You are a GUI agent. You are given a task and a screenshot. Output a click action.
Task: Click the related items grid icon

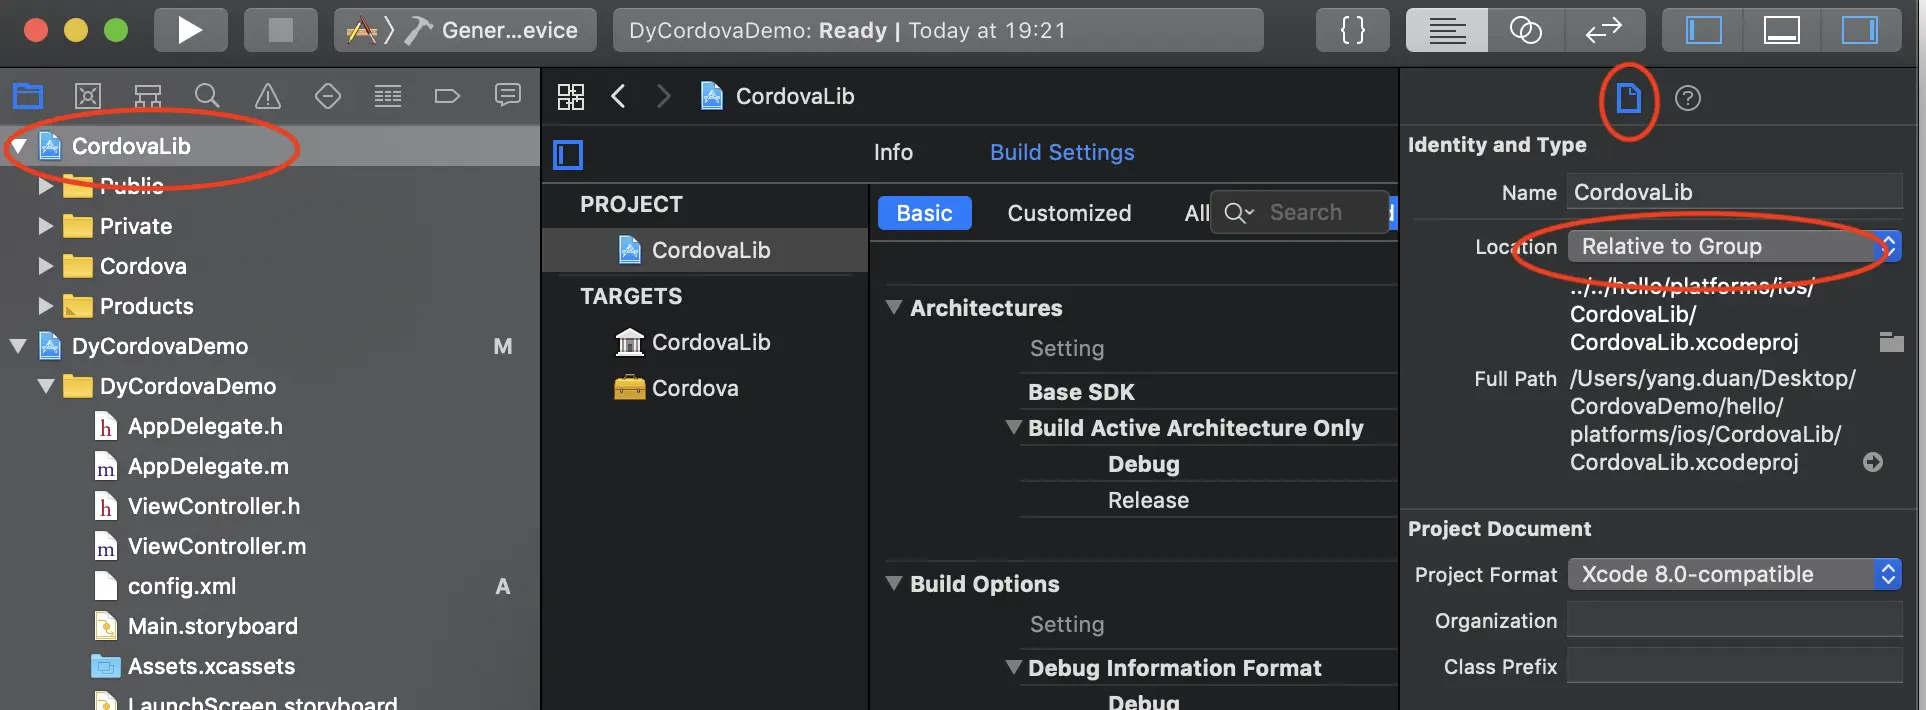(x=571, y=96)
